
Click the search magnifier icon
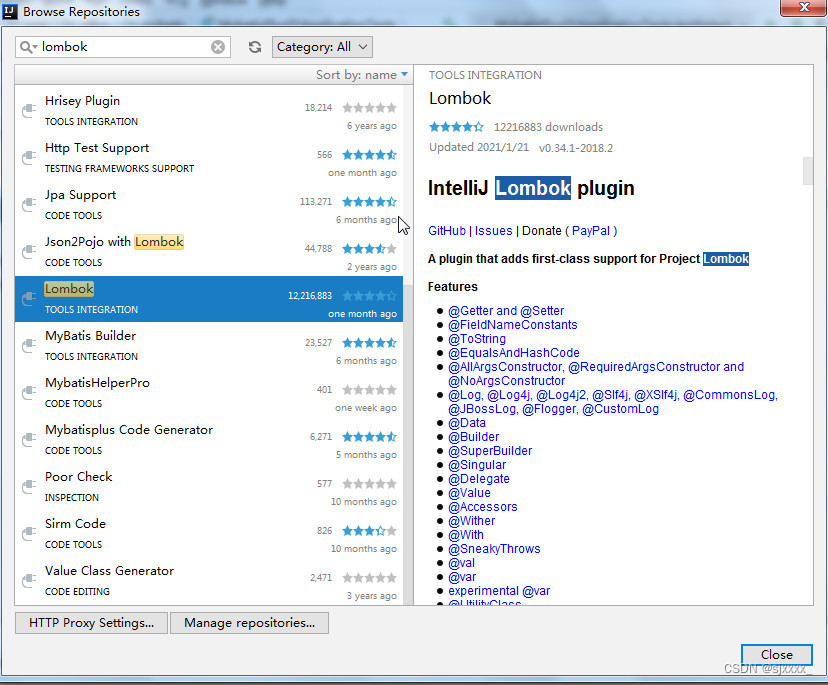(27, 47)
